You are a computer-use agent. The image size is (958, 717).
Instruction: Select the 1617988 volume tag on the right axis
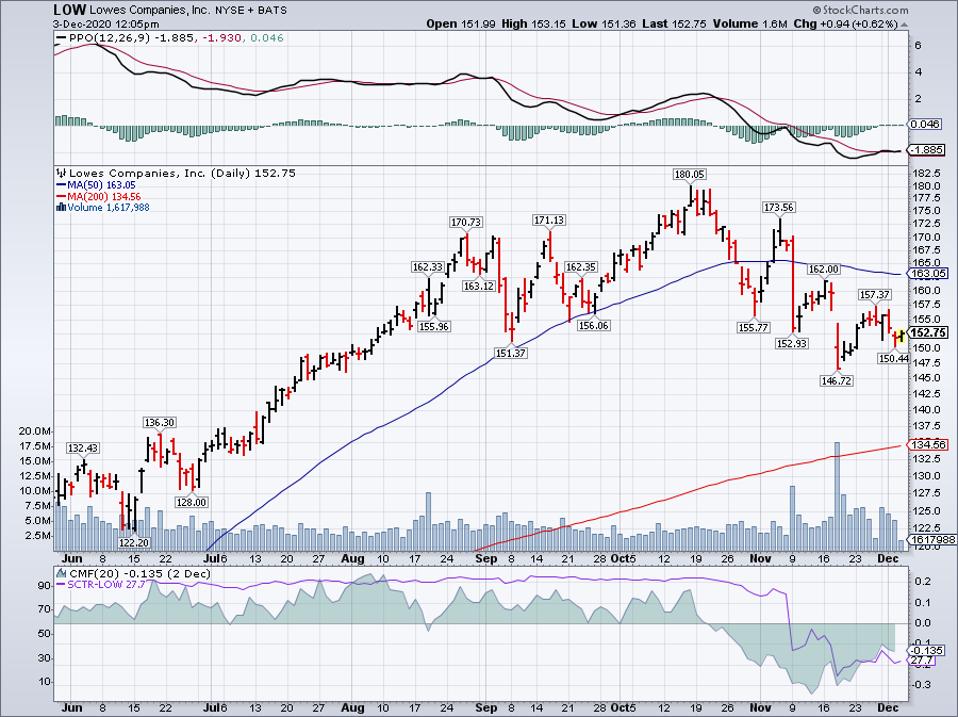[932, 540]
